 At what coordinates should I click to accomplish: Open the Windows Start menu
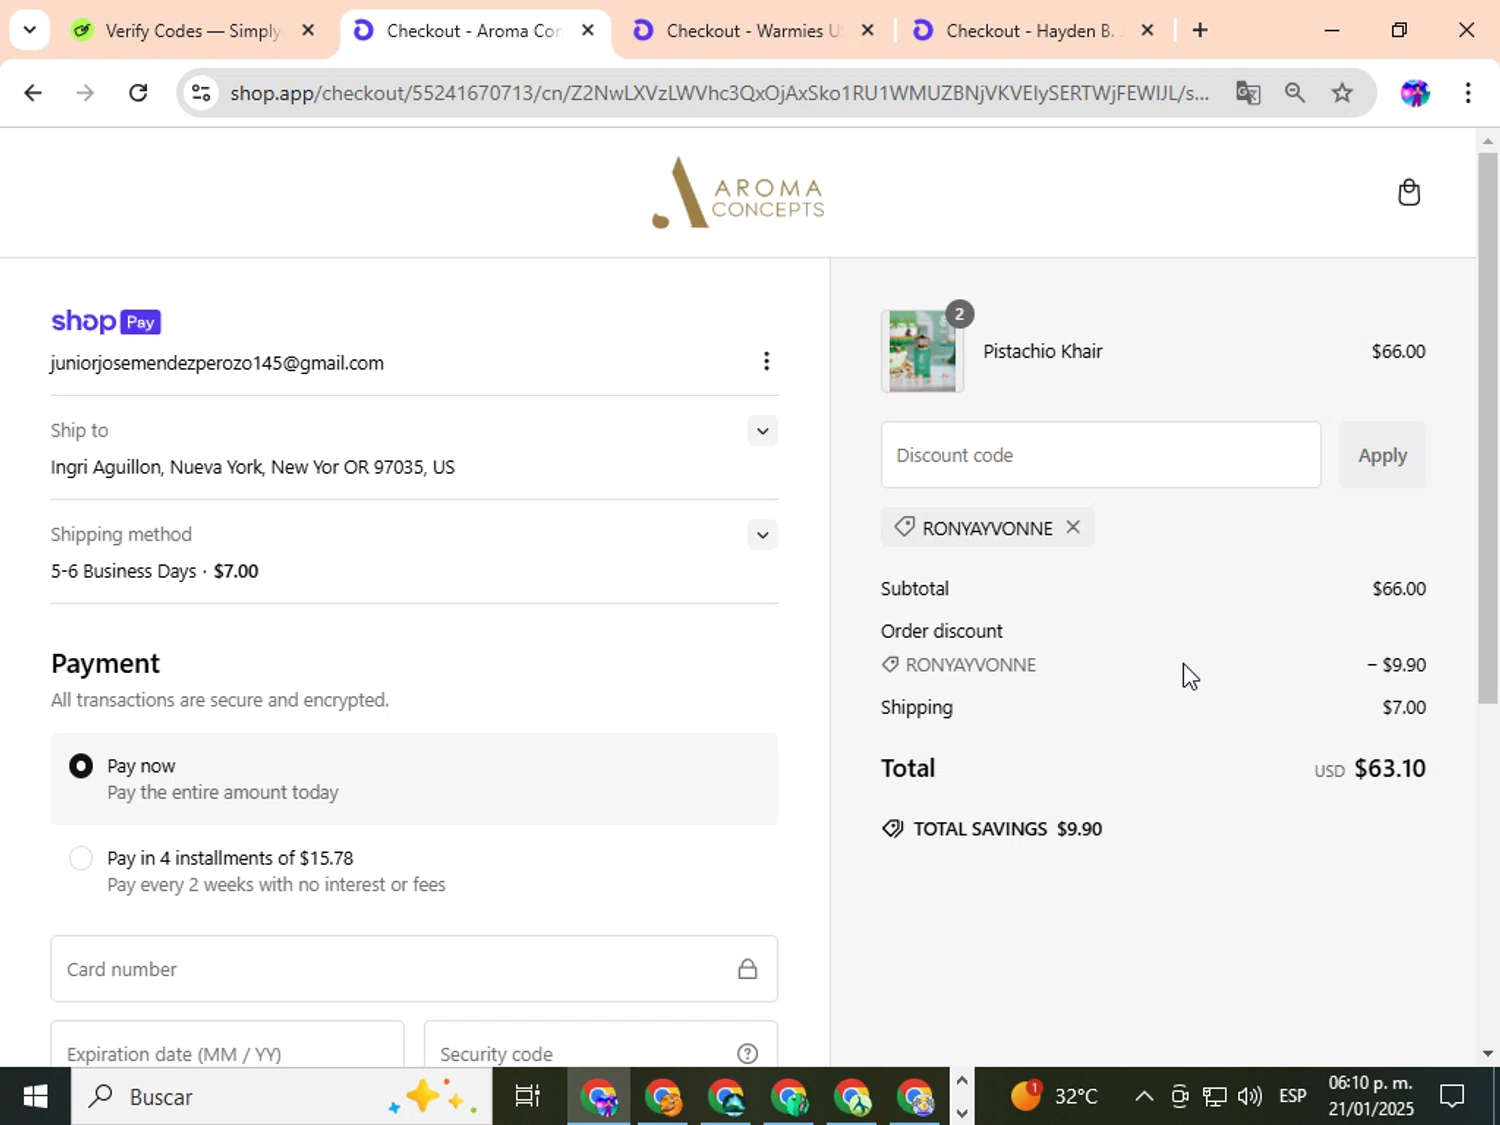(x=35, y=1096)
